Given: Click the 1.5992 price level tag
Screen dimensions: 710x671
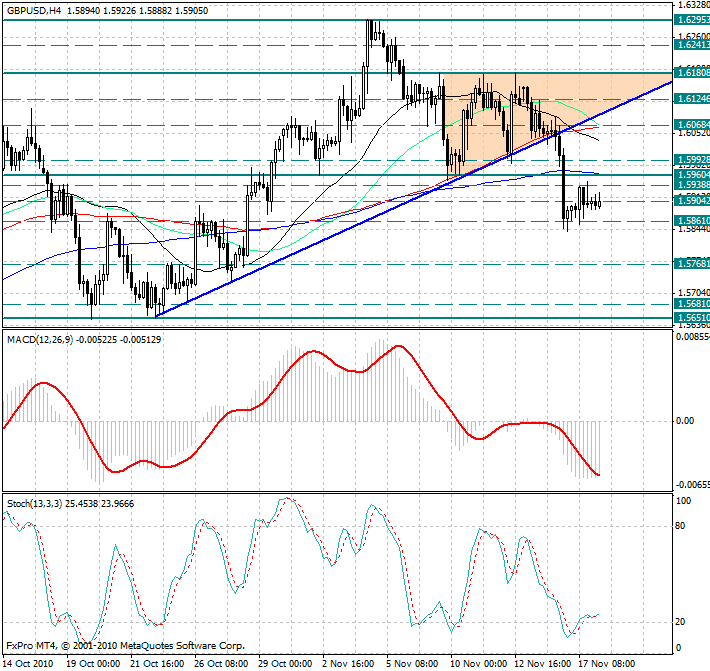Looking at the screenshot, I should pos(692,159).
